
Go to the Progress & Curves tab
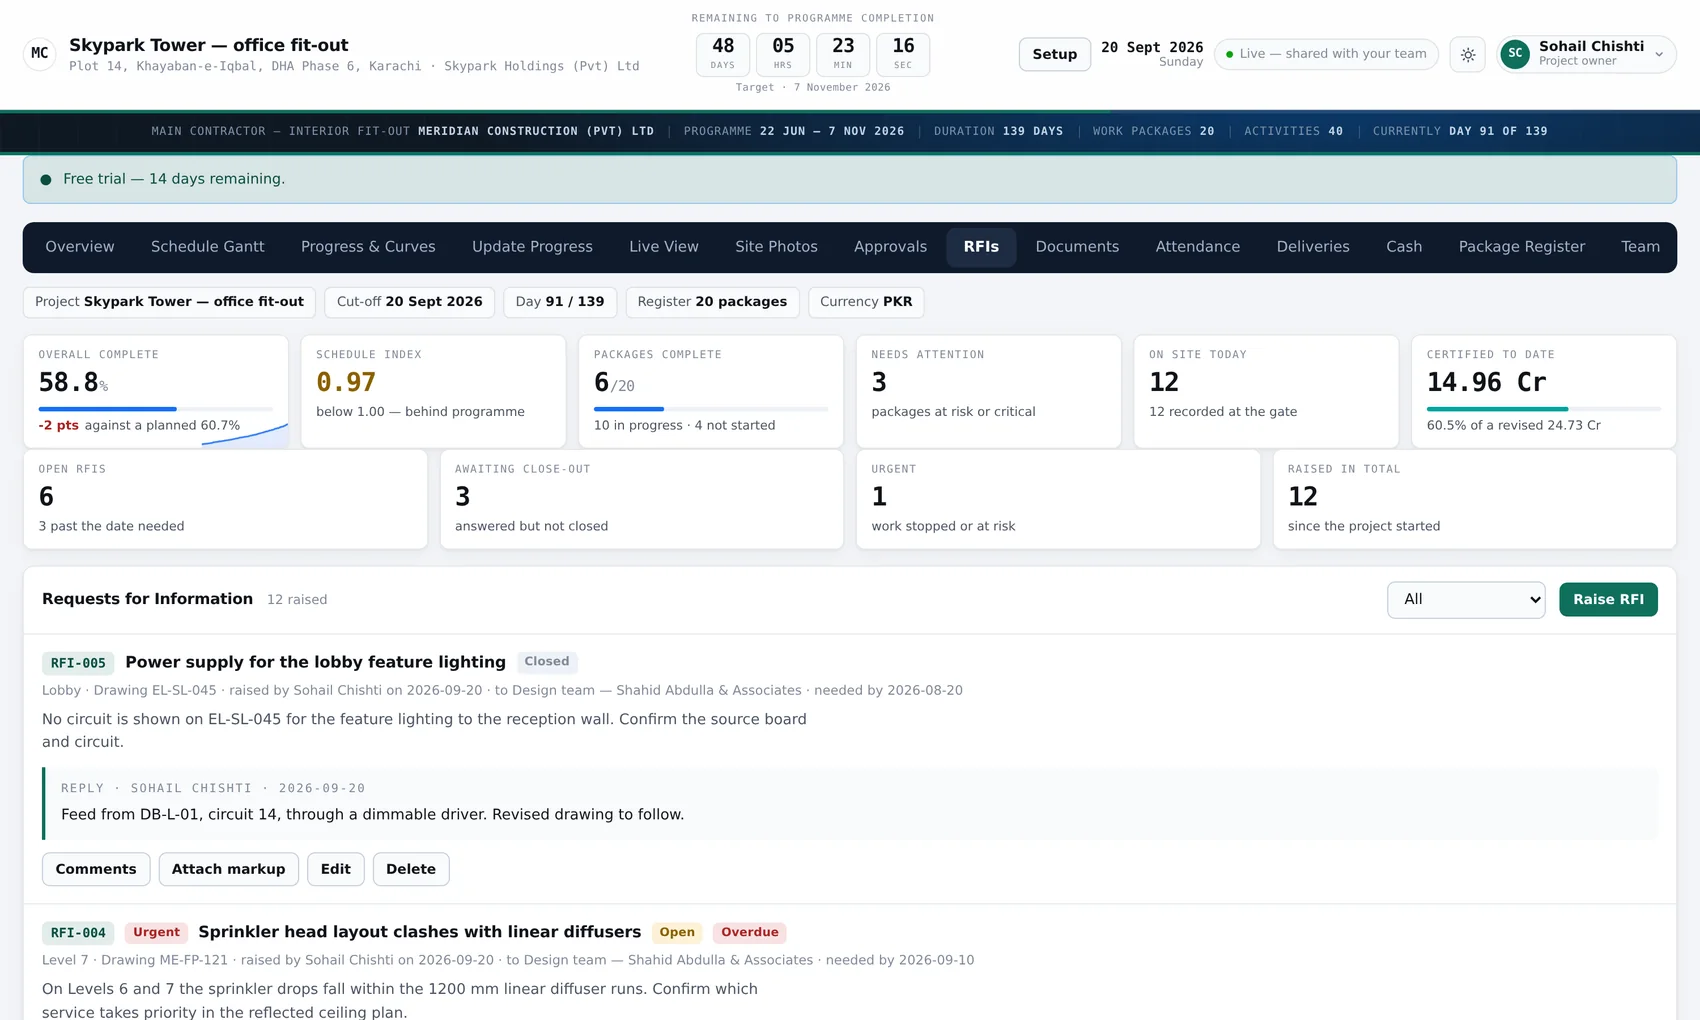[368, 247]
